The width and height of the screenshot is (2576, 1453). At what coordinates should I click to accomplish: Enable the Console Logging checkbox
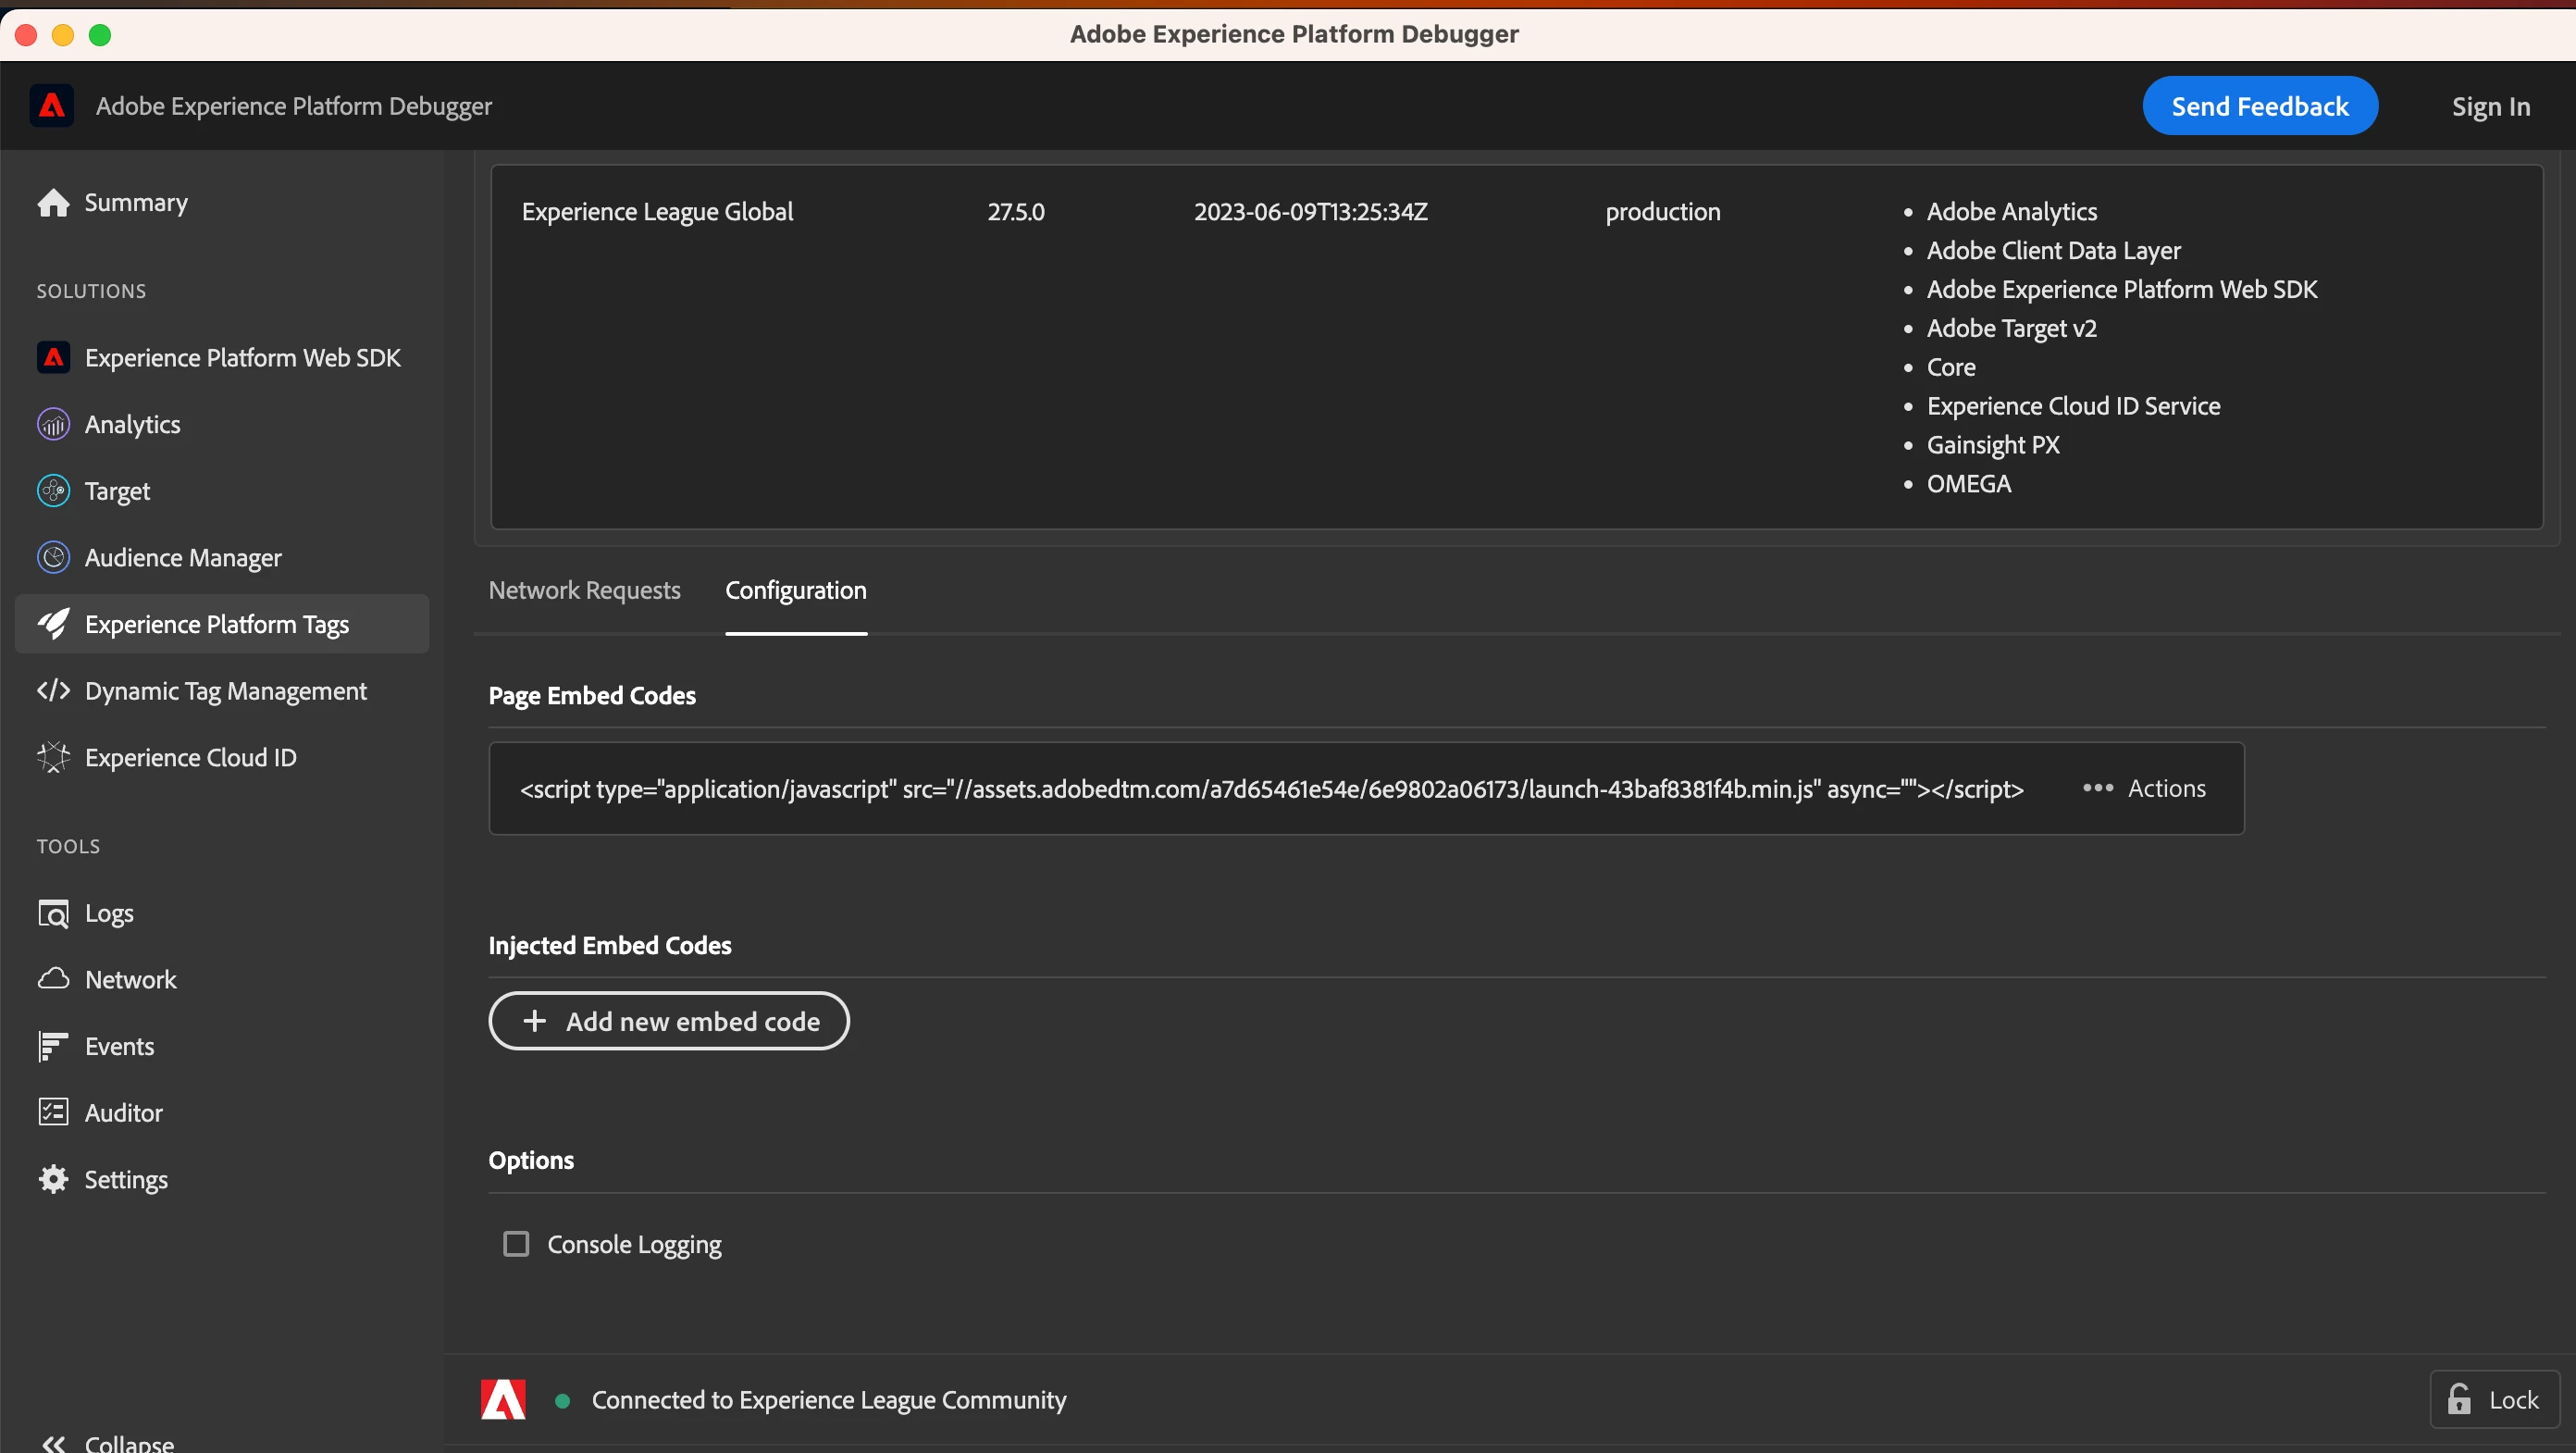(516, 1245)
